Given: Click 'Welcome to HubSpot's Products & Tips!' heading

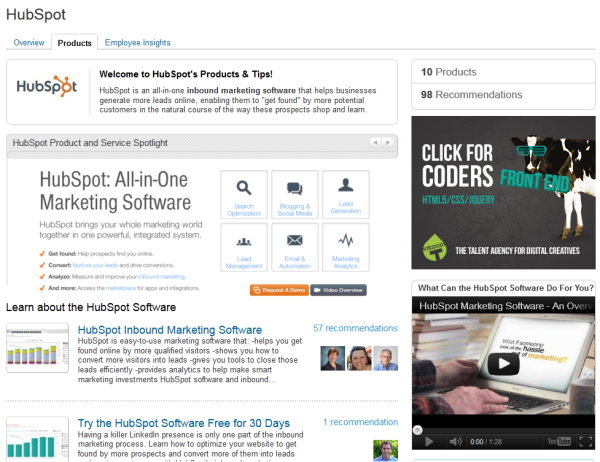Looking at the screenshot, I should tap(186, 74).
